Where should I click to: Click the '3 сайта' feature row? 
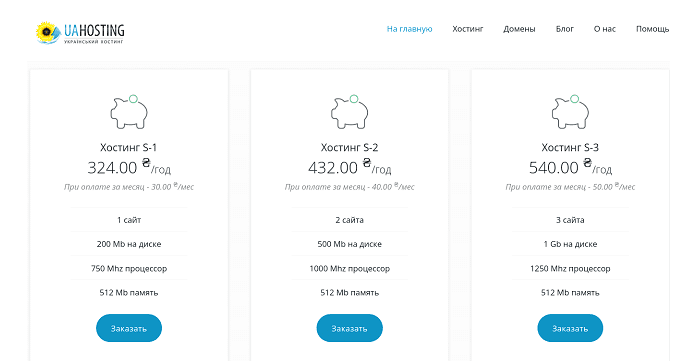pos(570,220)
